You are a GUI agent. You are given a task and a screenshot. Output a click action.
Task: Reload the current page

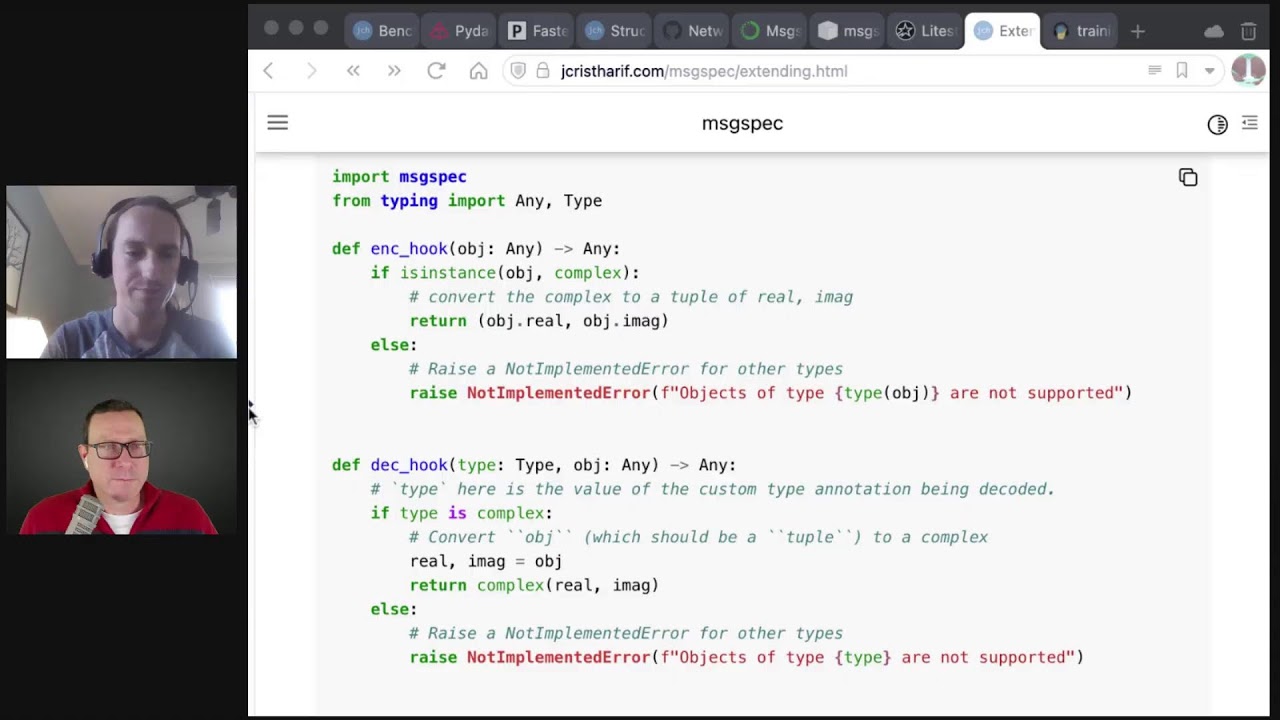click(x=436, y=71)
